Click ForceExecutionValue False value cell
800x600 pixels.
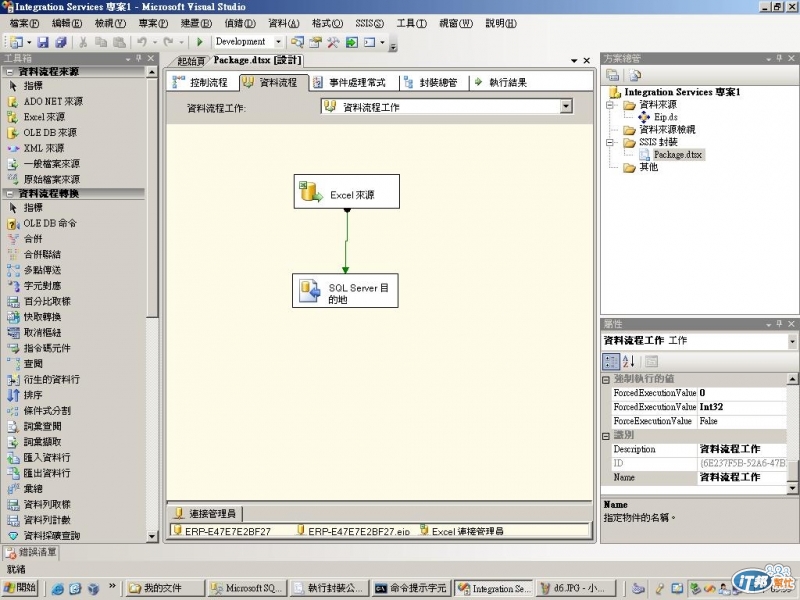click(742, 421)
